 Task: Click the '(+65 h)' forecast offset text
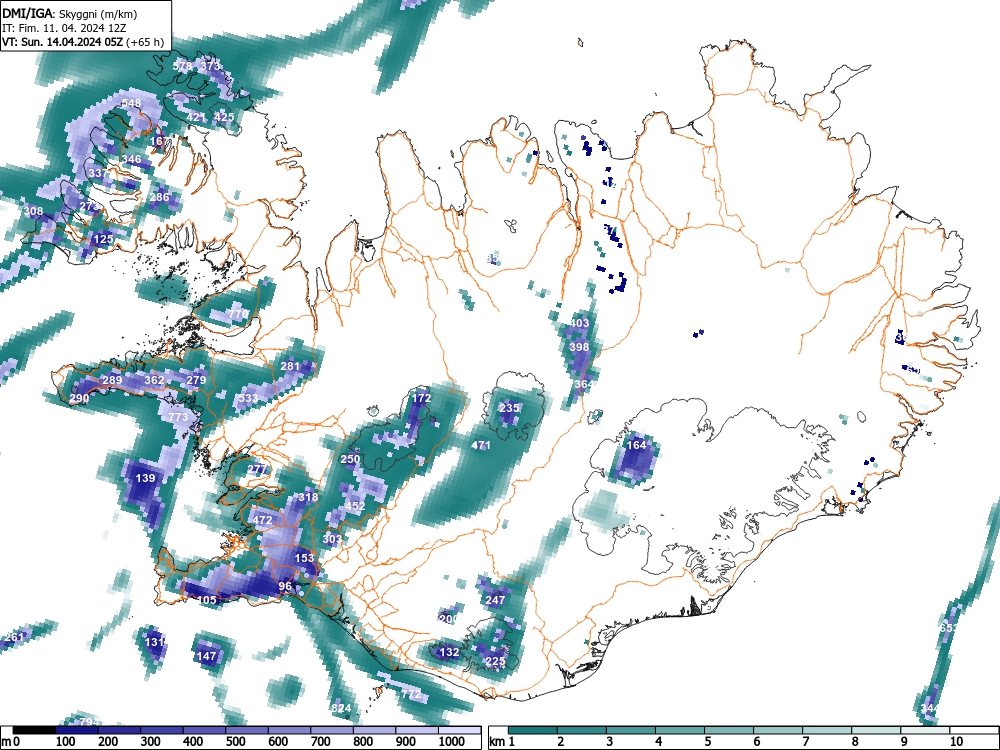[145, 42]
